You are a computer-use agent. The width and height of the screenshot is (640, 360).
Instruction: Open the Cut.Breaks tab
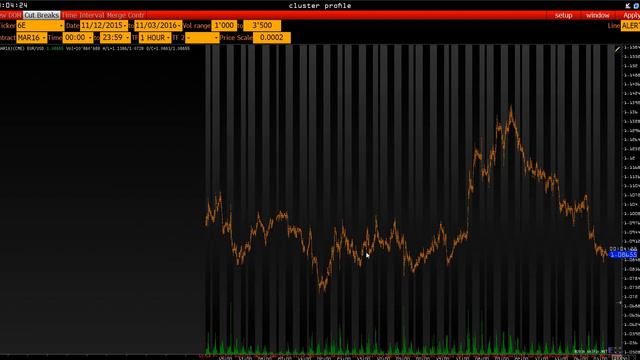click(41, 15)
